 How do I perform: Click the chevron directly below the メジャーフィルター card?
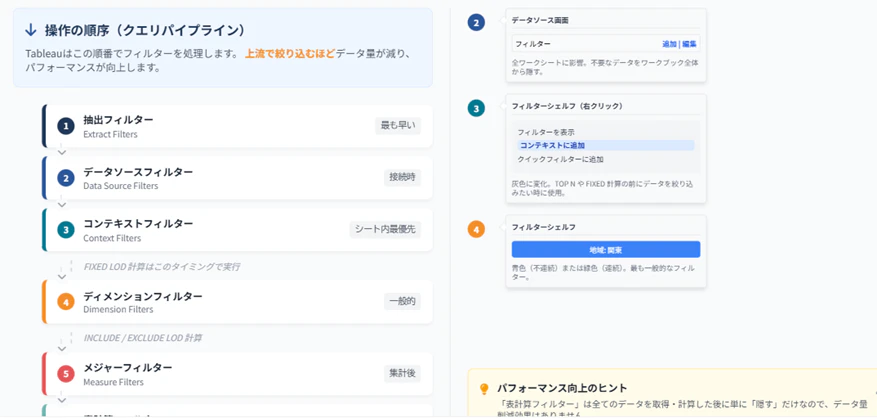[62, 400]
